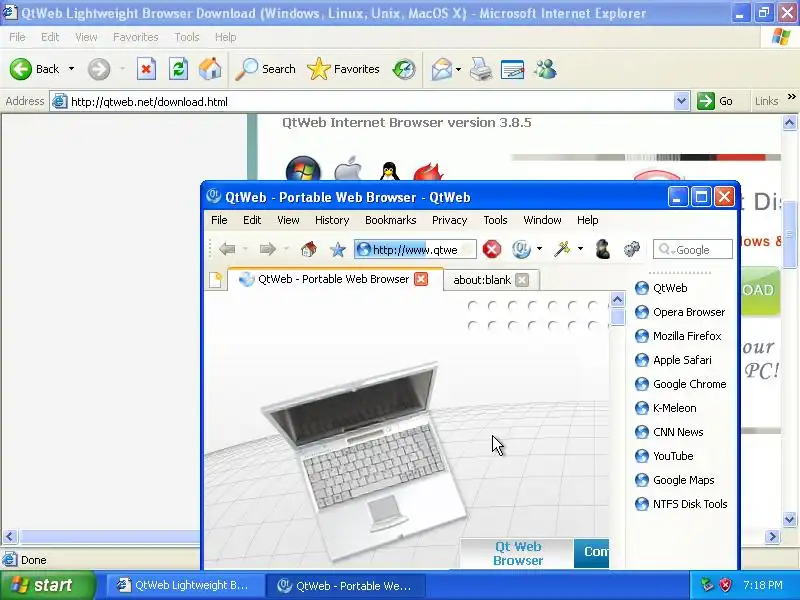
Task: Open CNN News bookmark link
Action: coord(669,432)
